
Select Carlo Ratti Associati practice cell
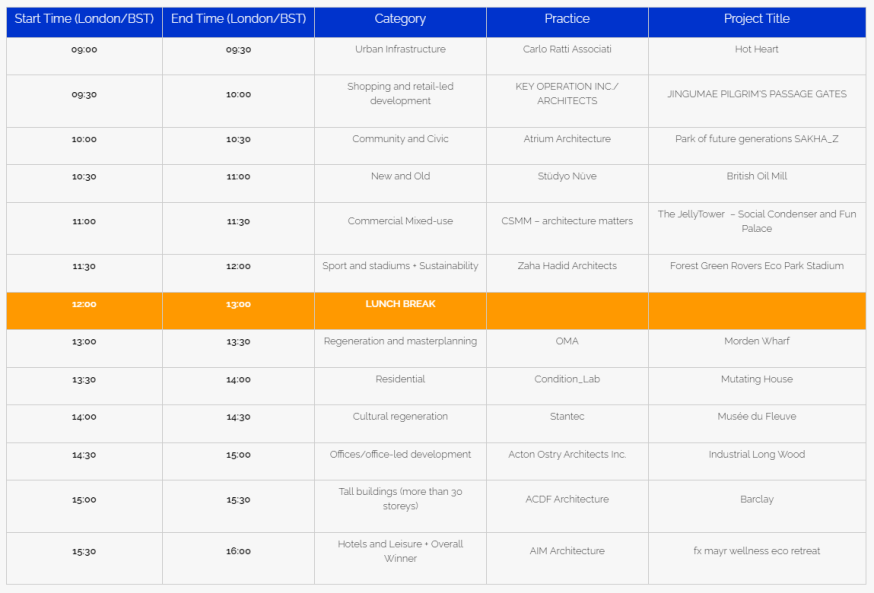pos(567,49)
